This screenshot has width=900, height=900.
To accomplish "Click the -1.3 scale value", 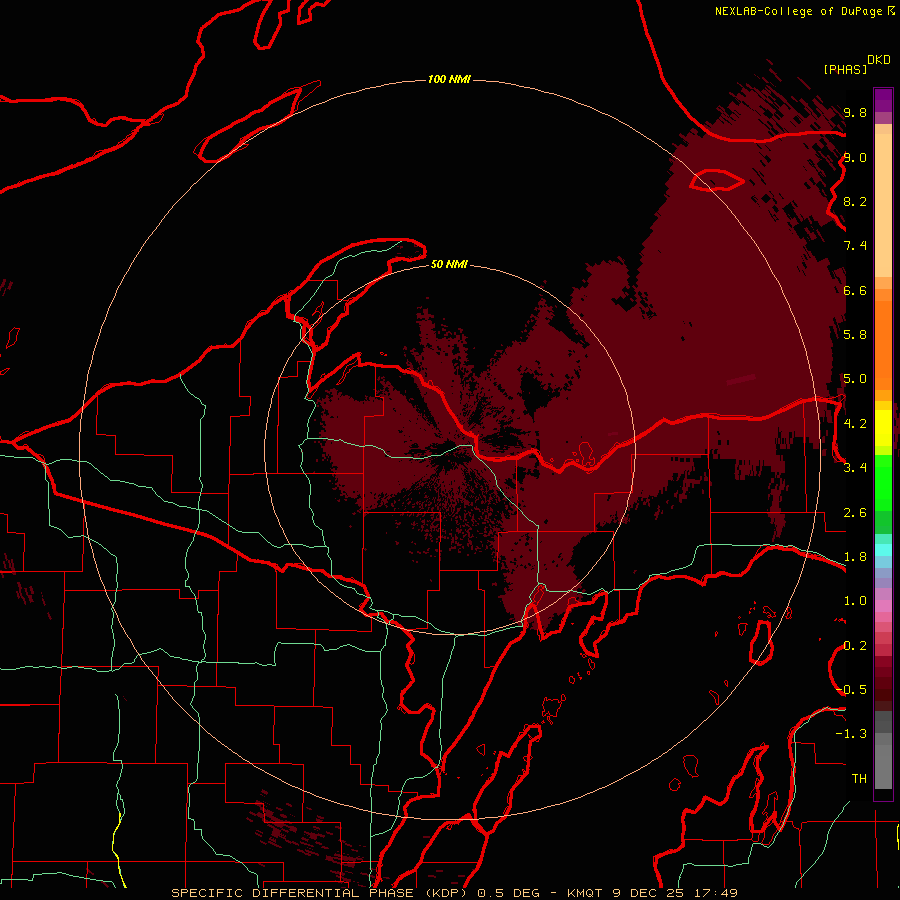I will 851,734.
